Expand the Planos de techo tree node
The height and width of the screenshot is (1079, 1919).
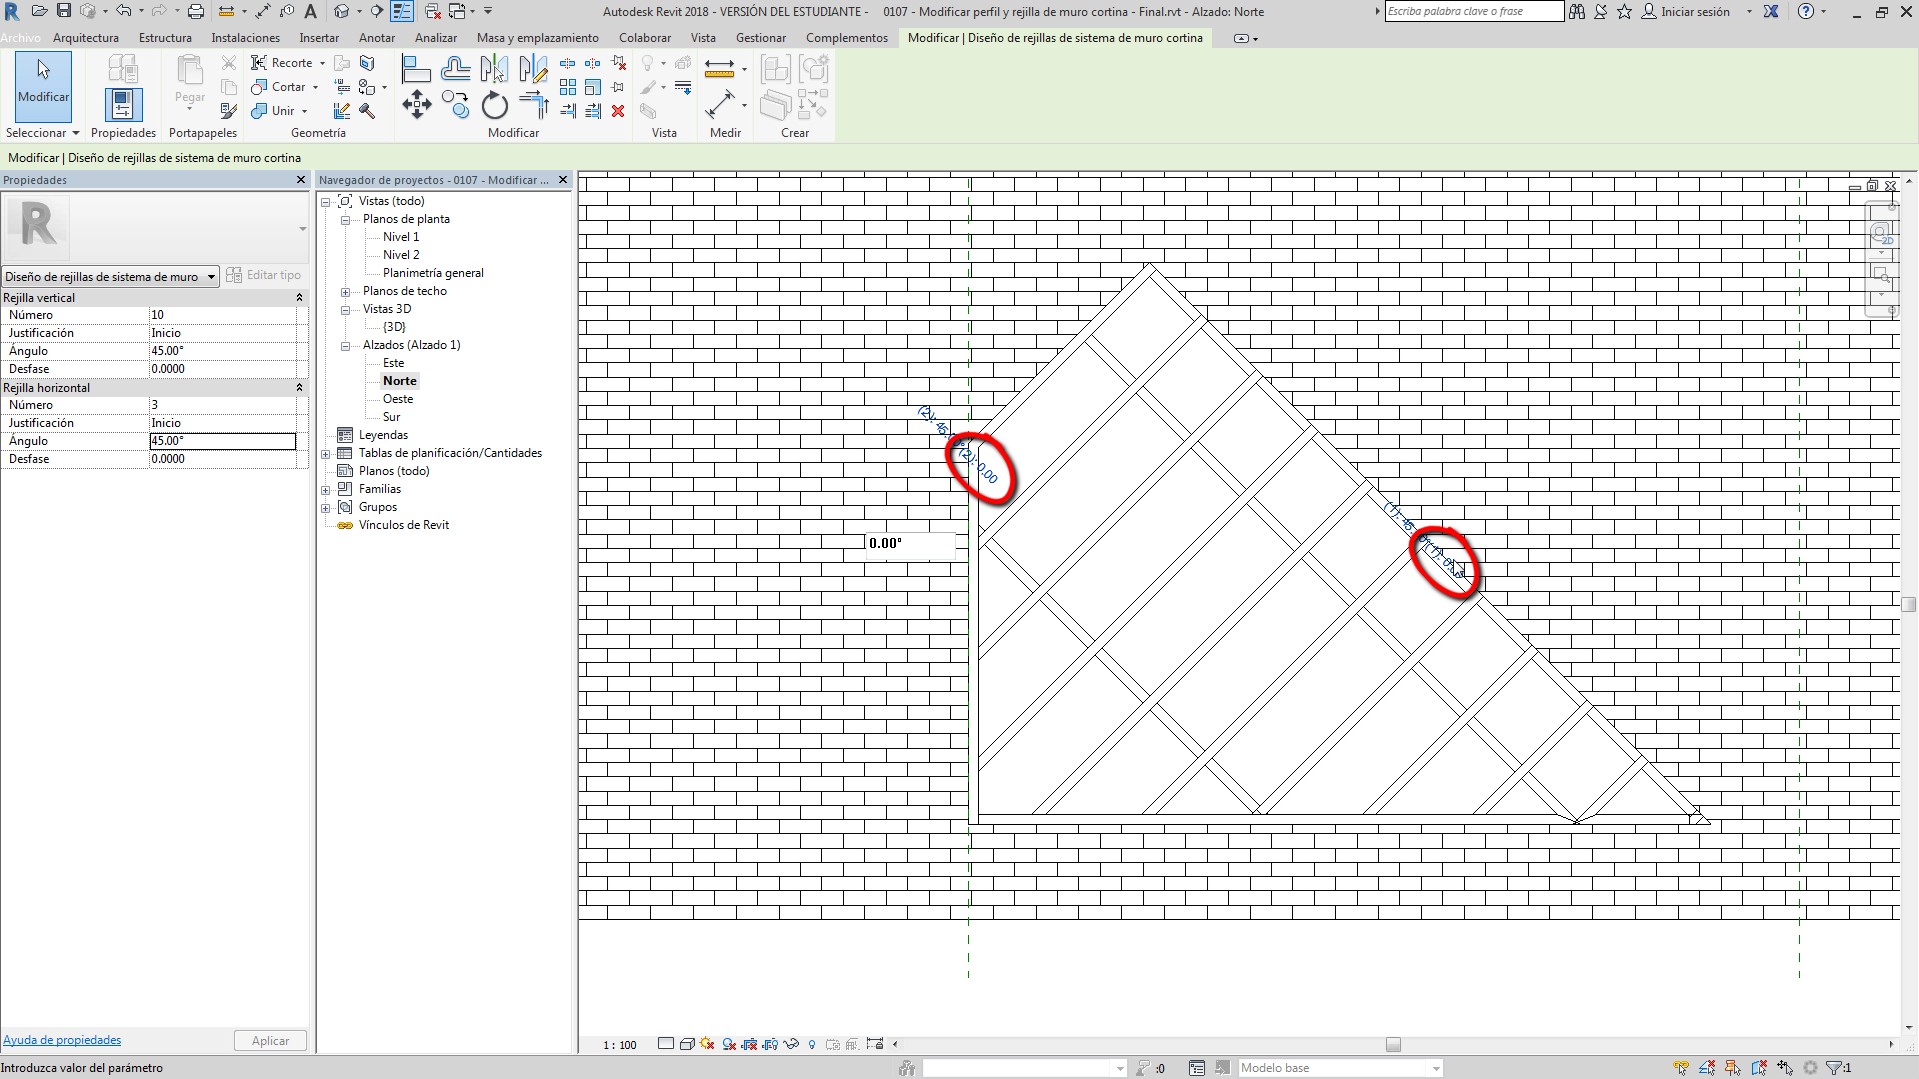coord(346,292)
